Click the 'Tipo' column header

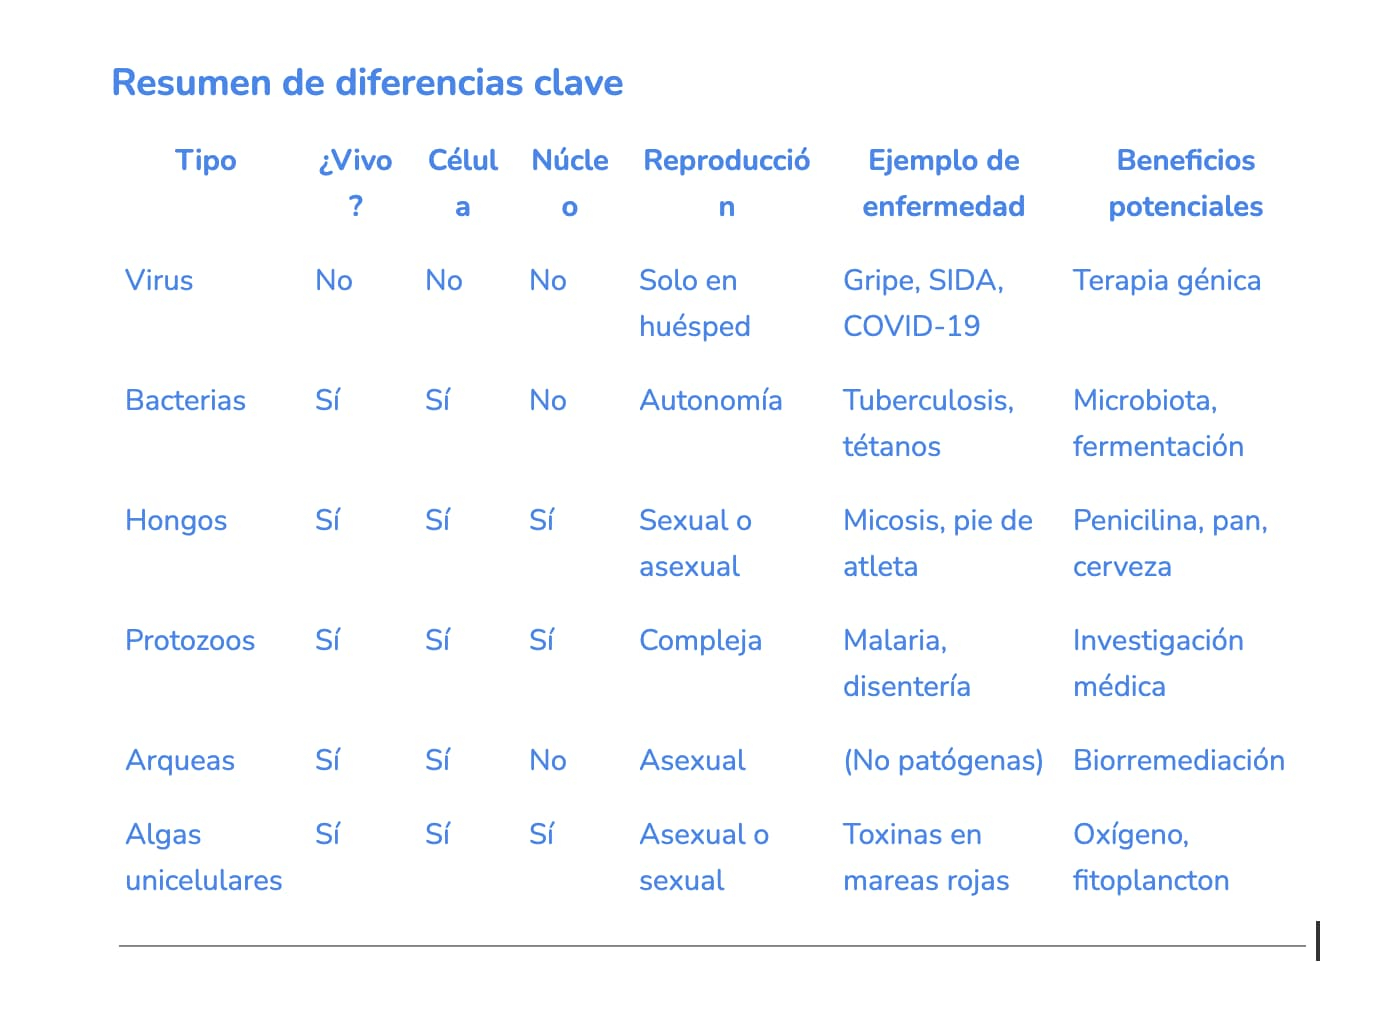click(206, 161)
